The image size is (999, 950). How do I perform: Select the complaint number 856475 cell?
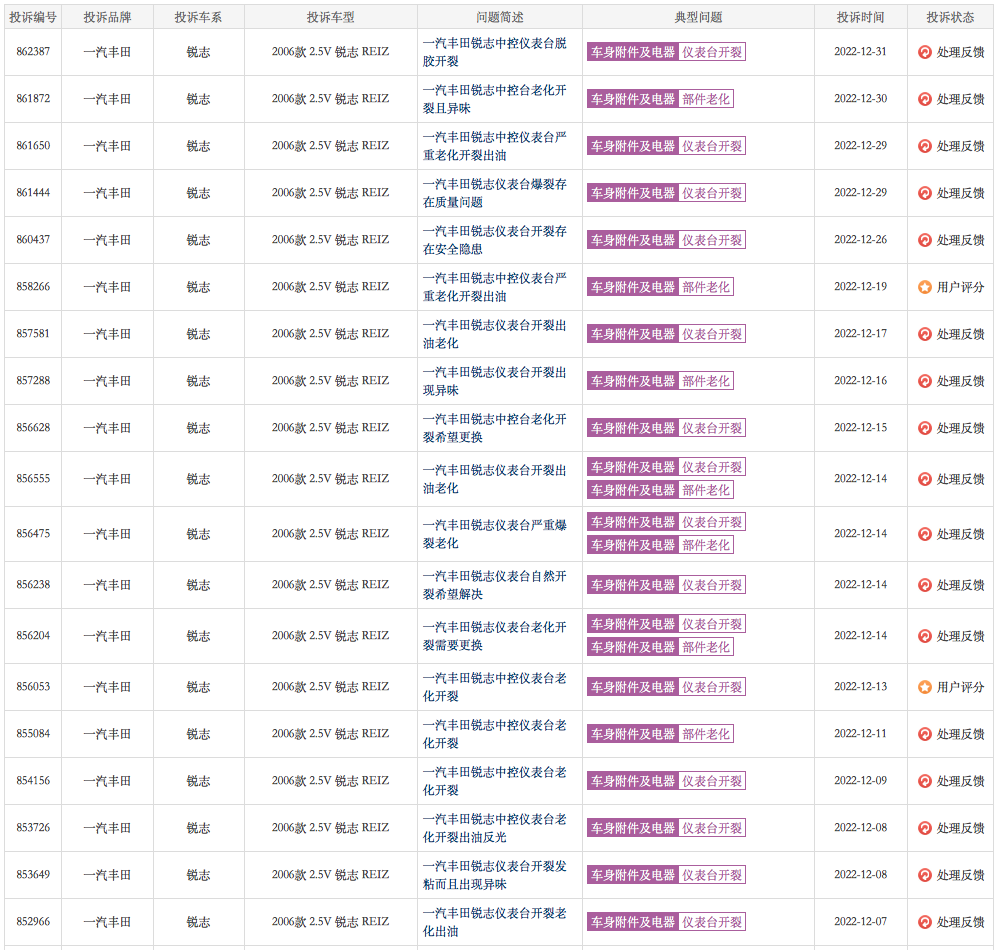tap(33, 534)
